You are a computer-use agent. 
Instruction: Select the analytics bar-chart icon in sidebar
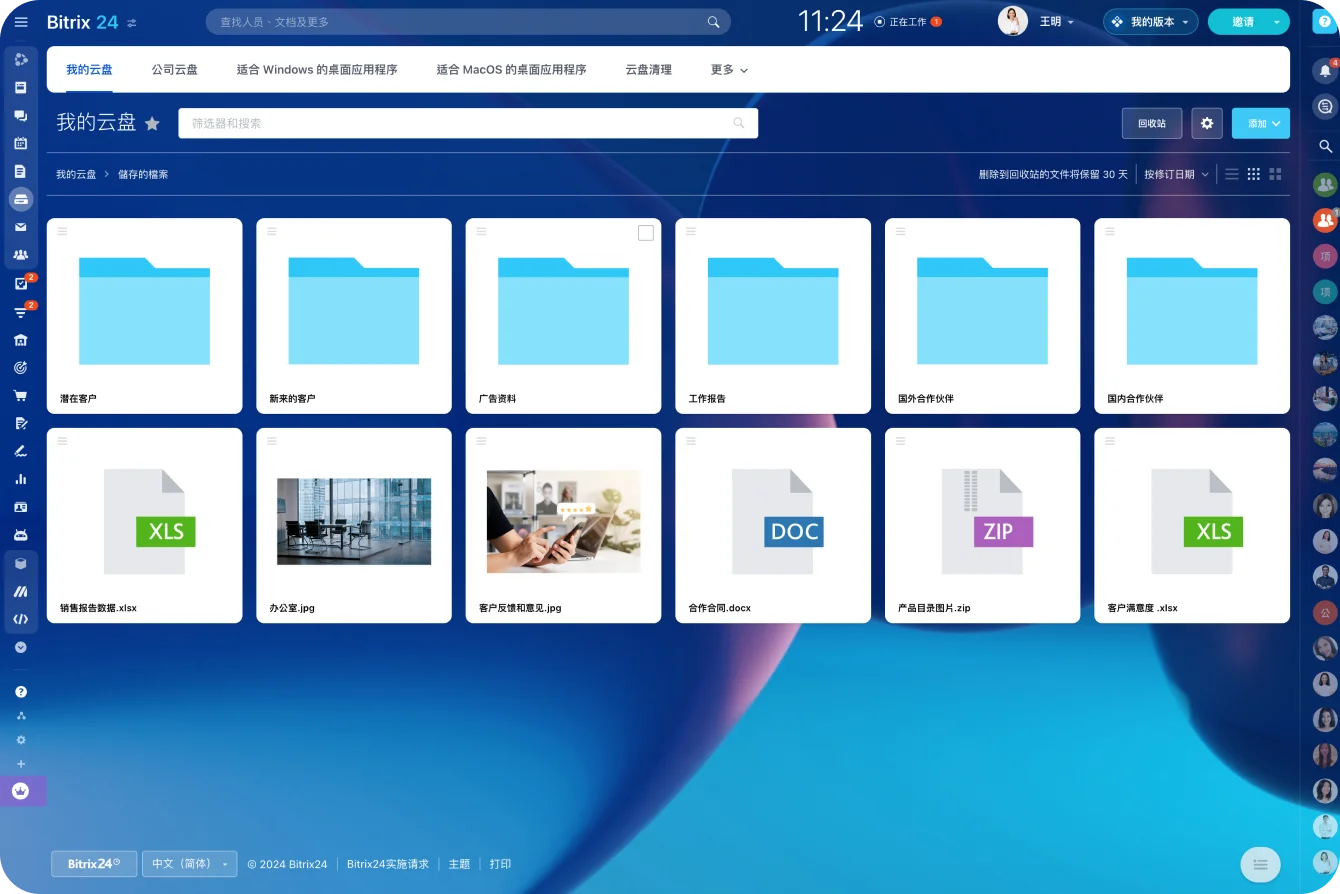[x=21, y=479]
